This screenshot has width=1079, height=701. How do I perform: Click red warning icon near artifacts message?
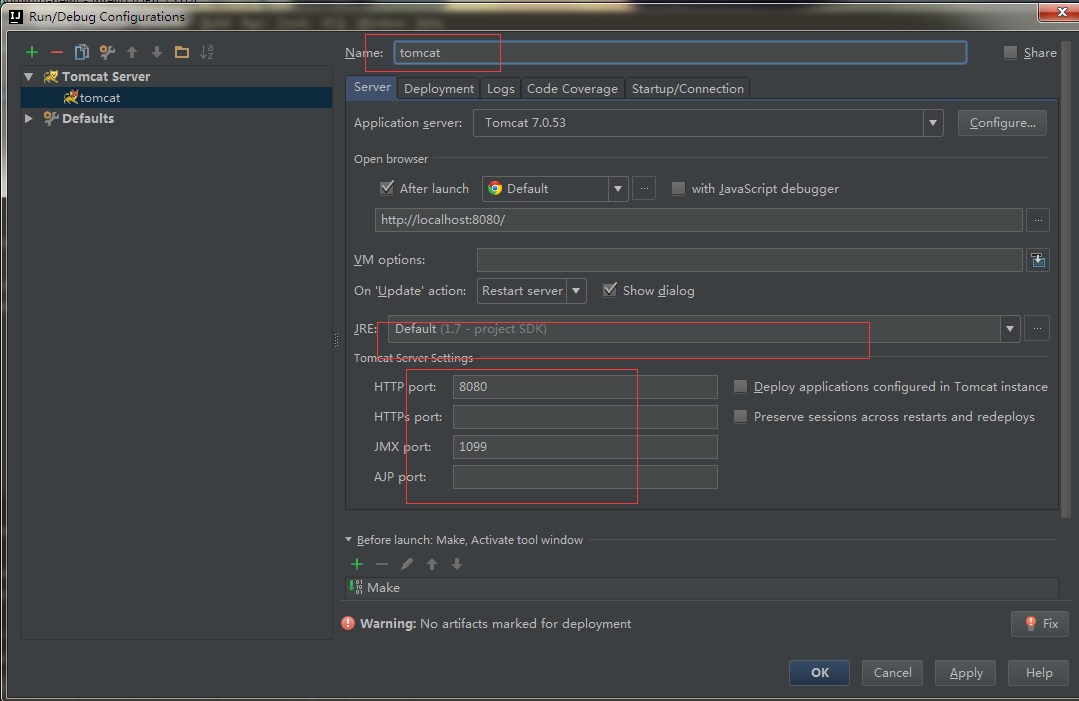click(x=348, y=623)
